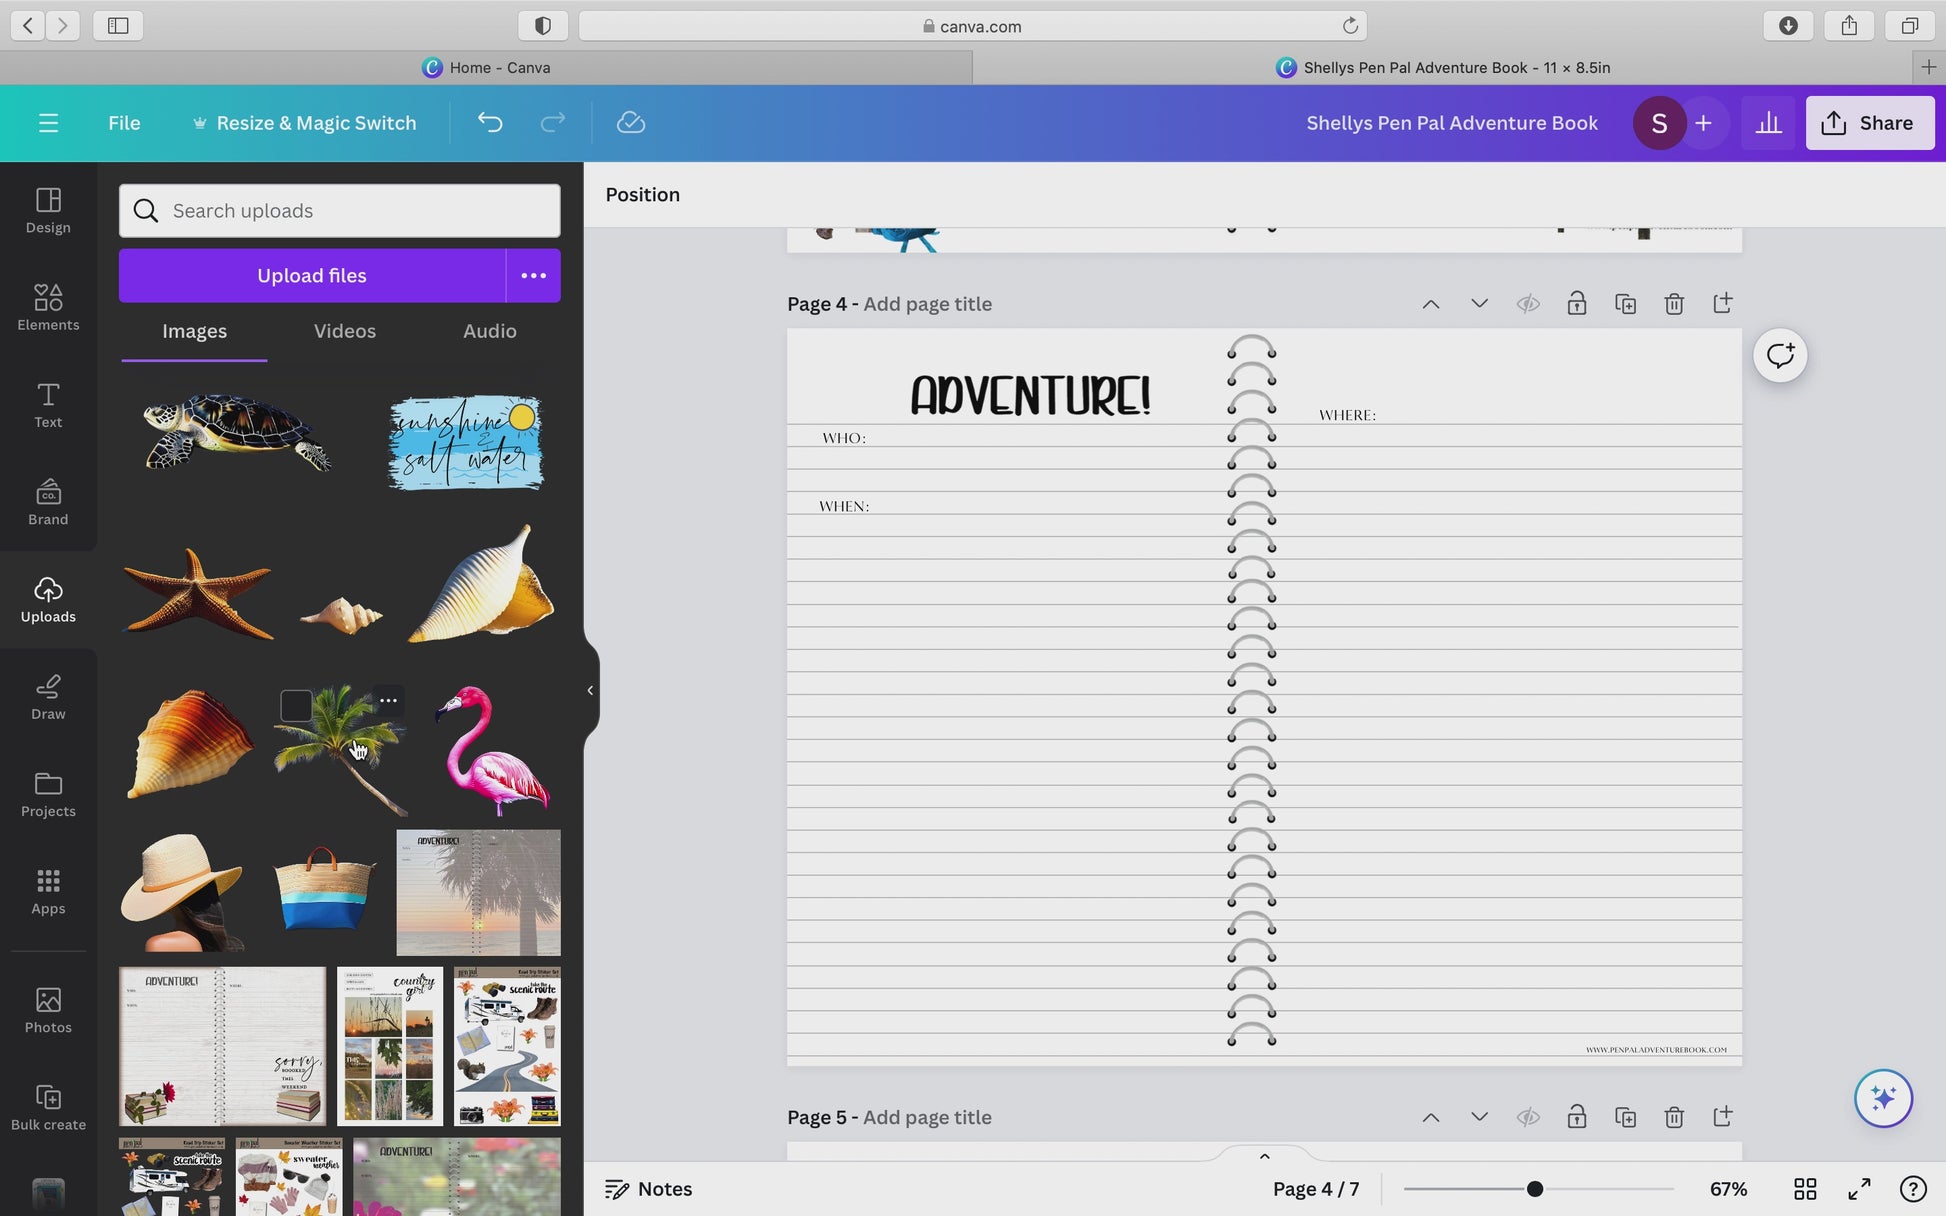Toggle the lock on Page 4
Screen dimensions: 1946x1216
(x=1576, y=304)
